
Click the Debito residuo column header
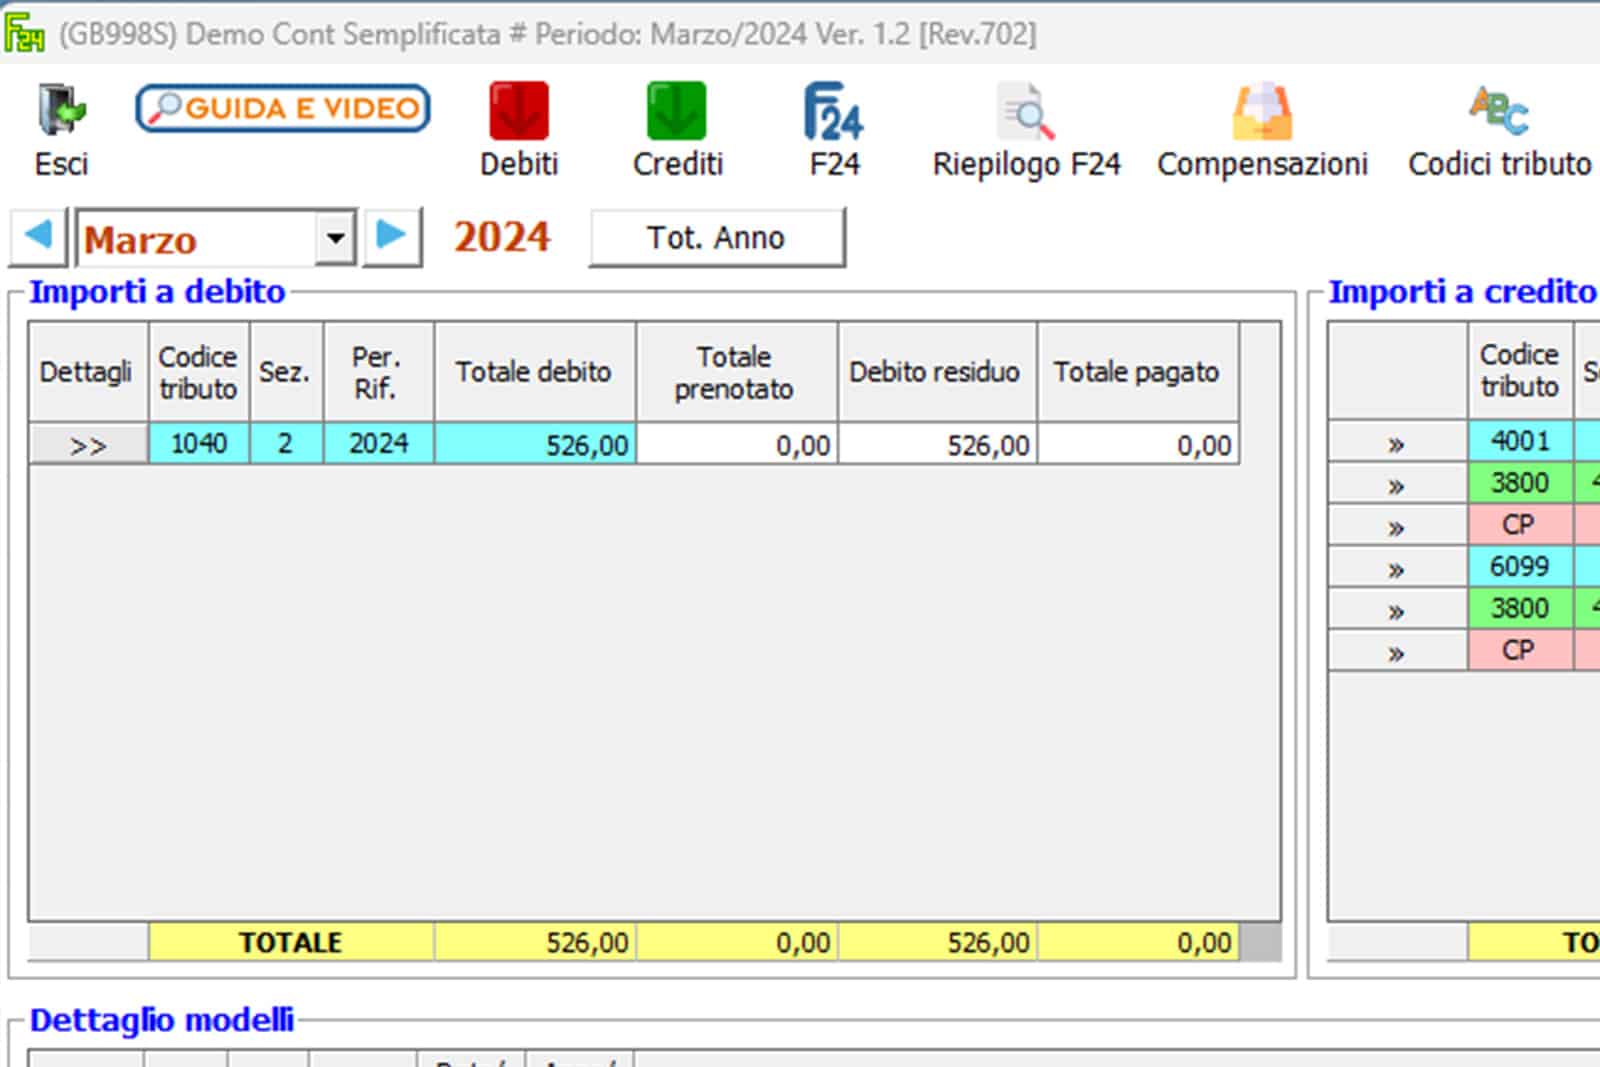pos(938,372)
